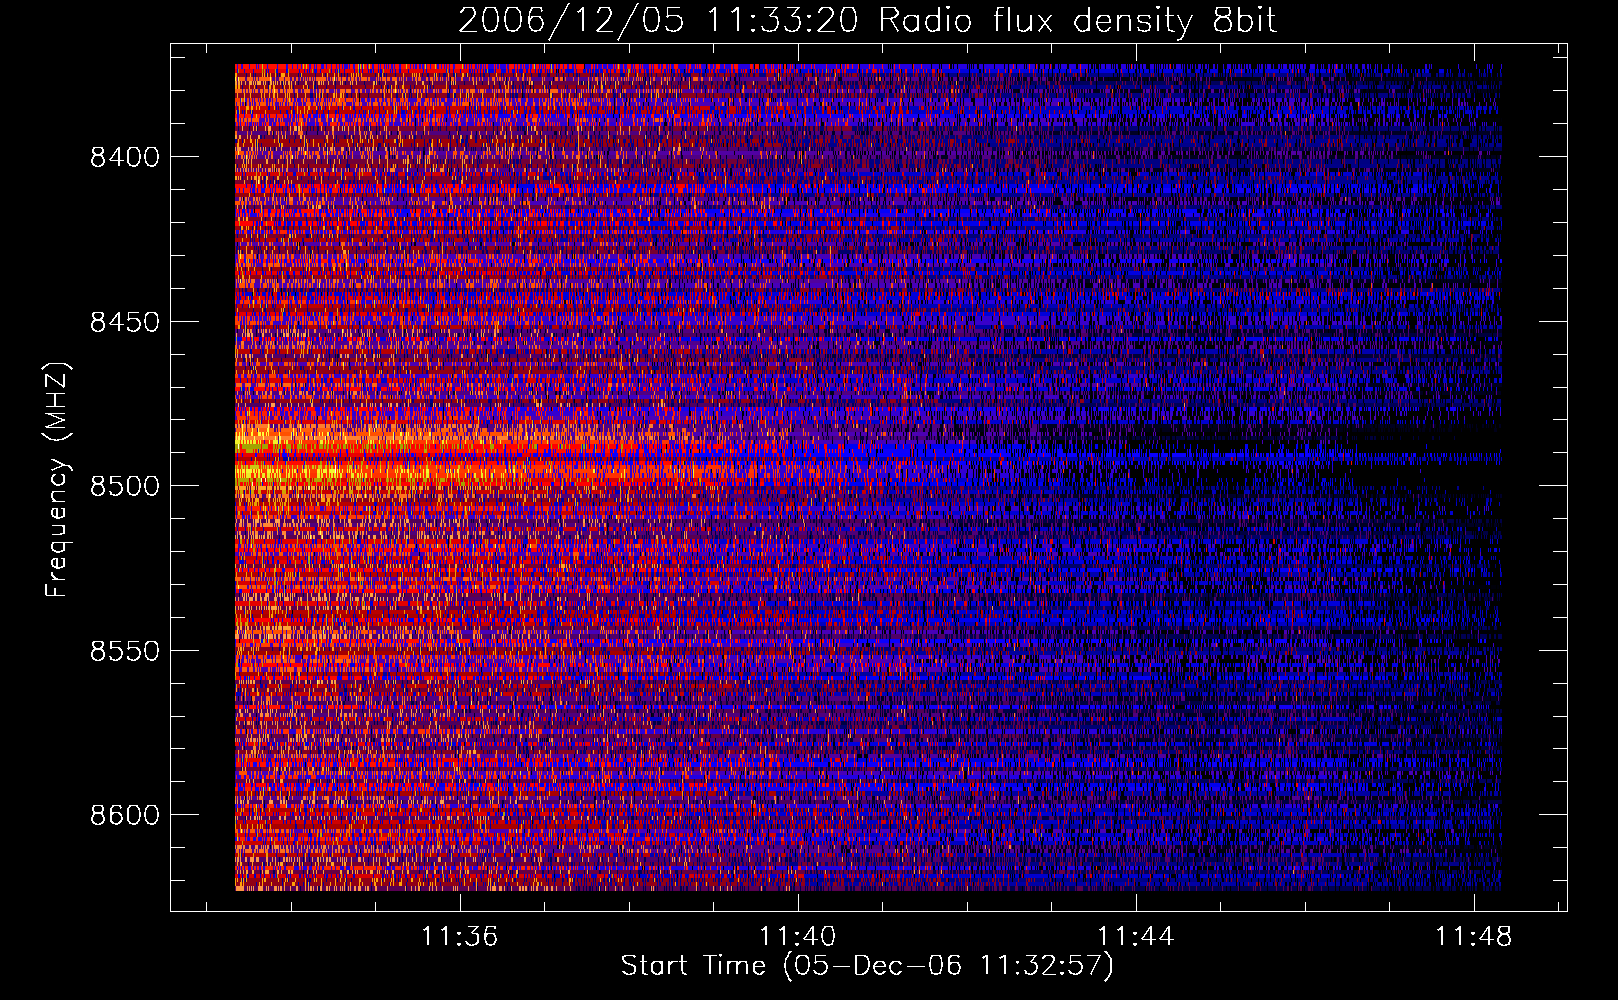Click the 11:36 time tick label

click(460, 937)
